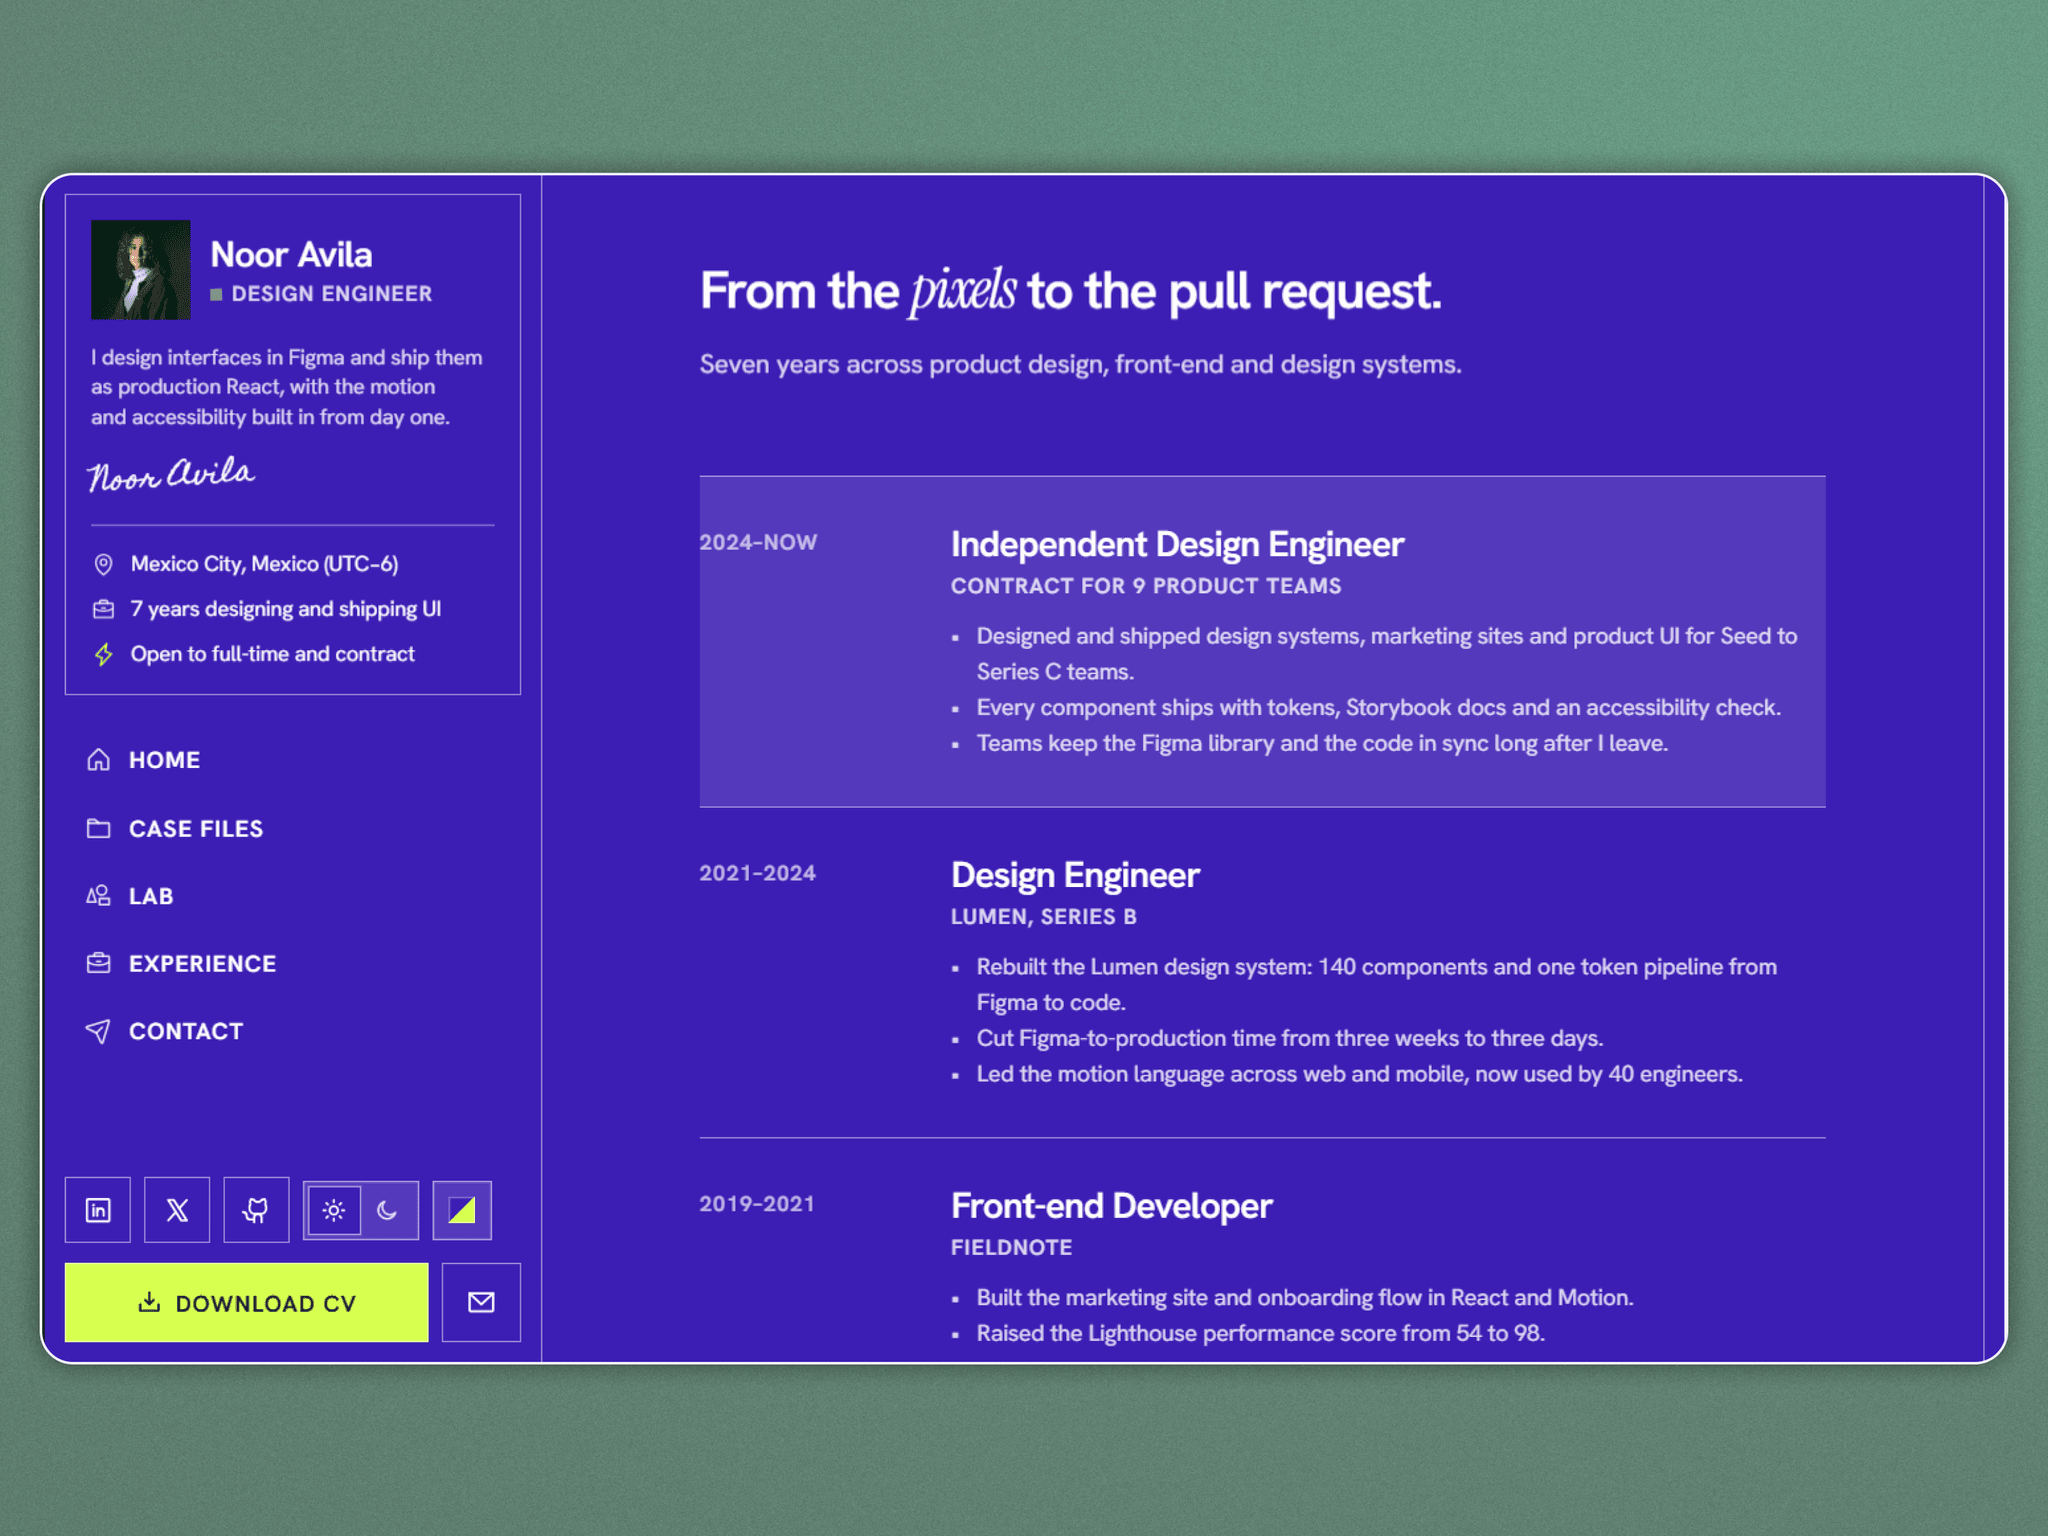The height and width of the screenshot is (1536, 2048).
Task: Open the X (Twitter) social icon
Action: click(177, 1210)
